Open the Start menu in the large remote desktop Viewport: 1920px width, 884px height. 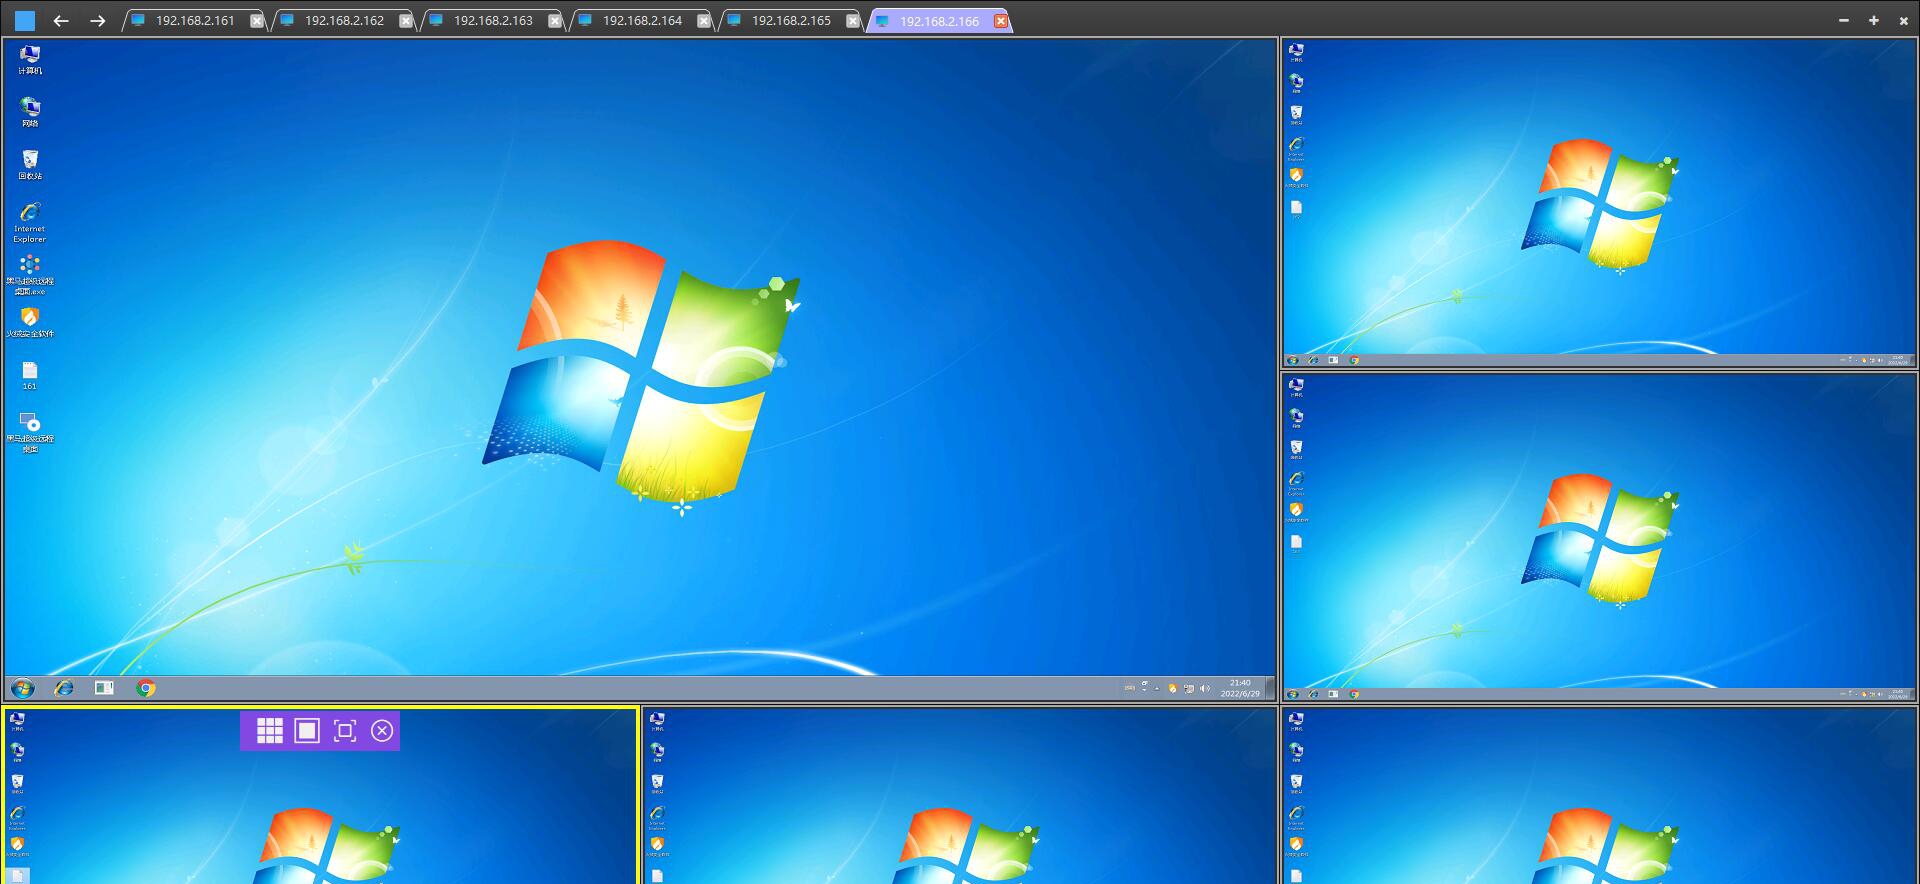(x=23, y=688)
